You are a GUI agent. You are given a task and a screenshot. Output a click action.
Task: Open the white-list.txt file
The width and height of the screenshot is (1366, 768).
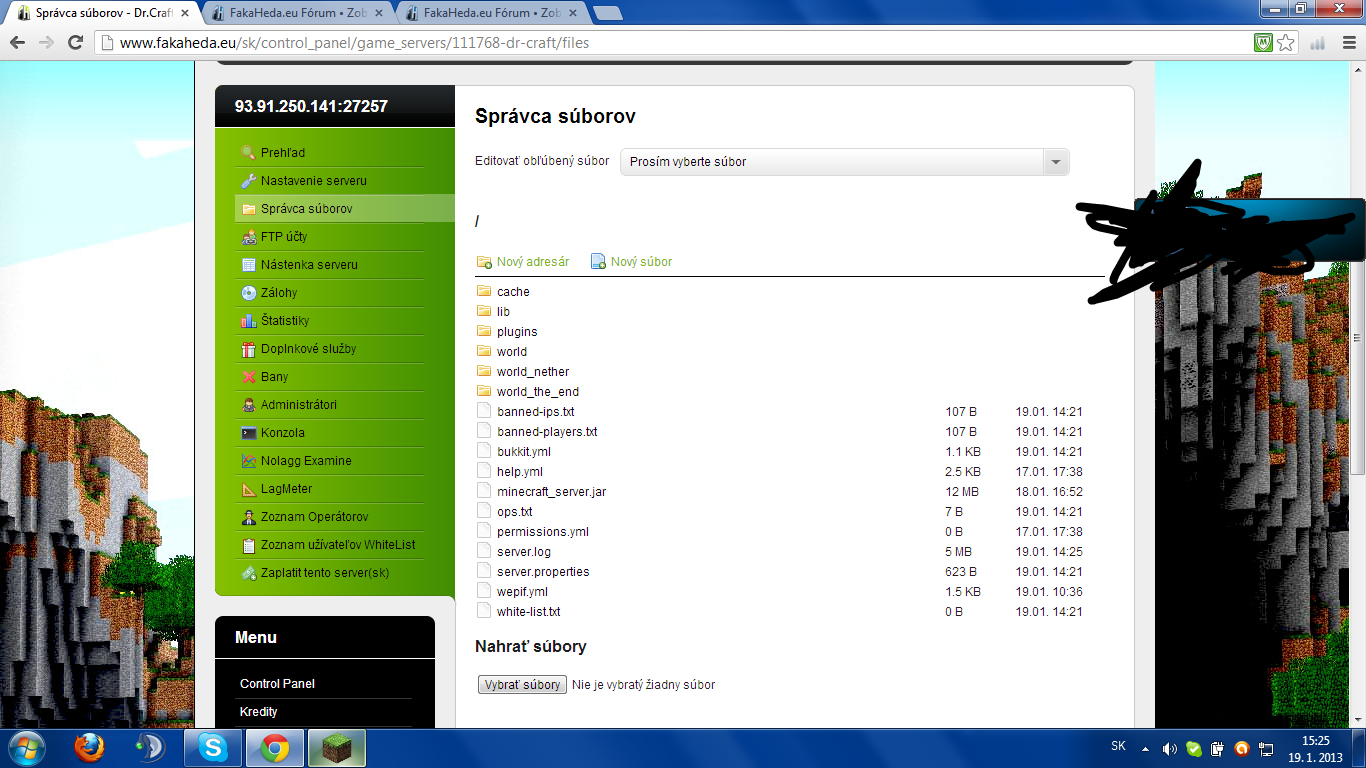[x=529, y=612]
